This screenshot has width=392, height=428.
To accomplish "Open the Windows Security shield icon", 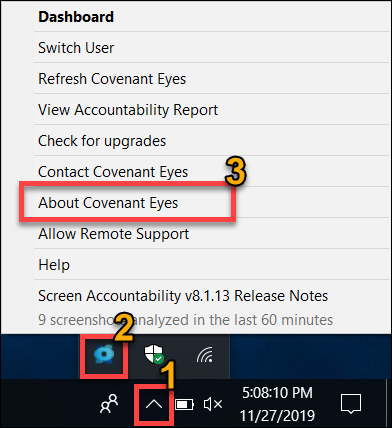I will pyautogui.click(x=154, y=354).
